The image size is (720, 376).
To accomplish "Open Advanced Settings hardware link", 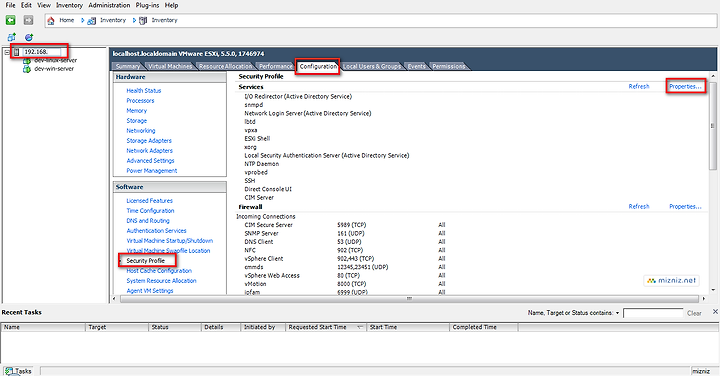I will coord(150,161).
